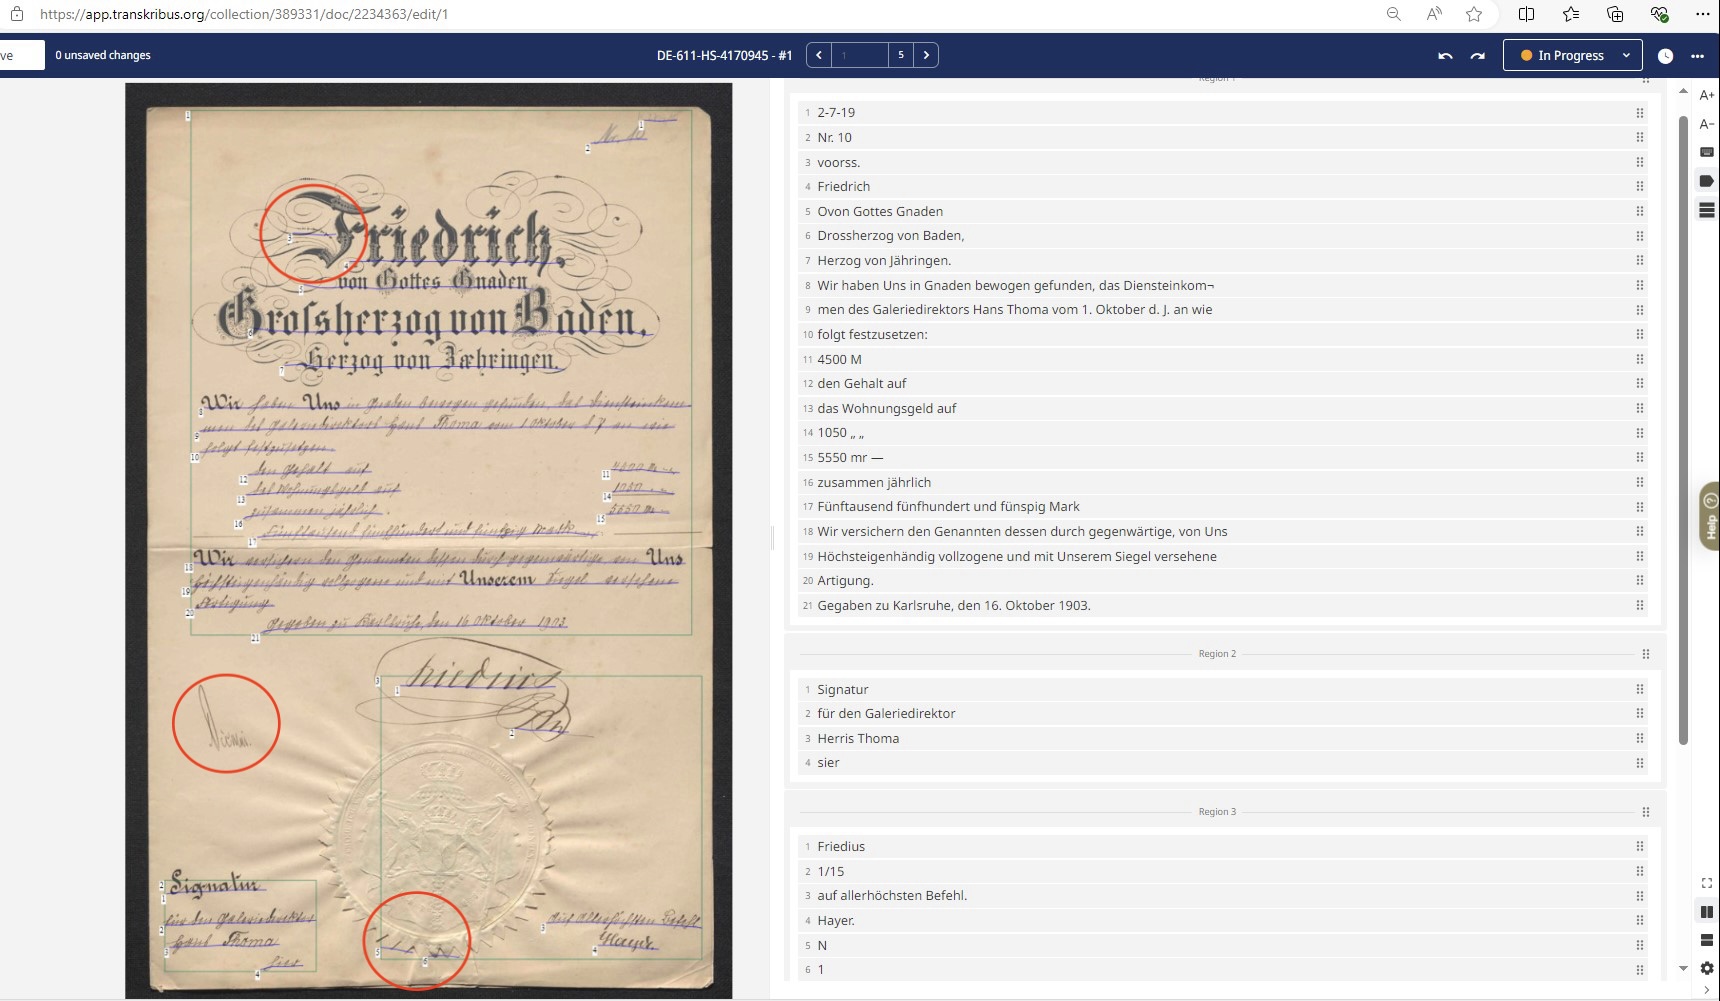Open the In Progress status dropdown

[1573, 55]
